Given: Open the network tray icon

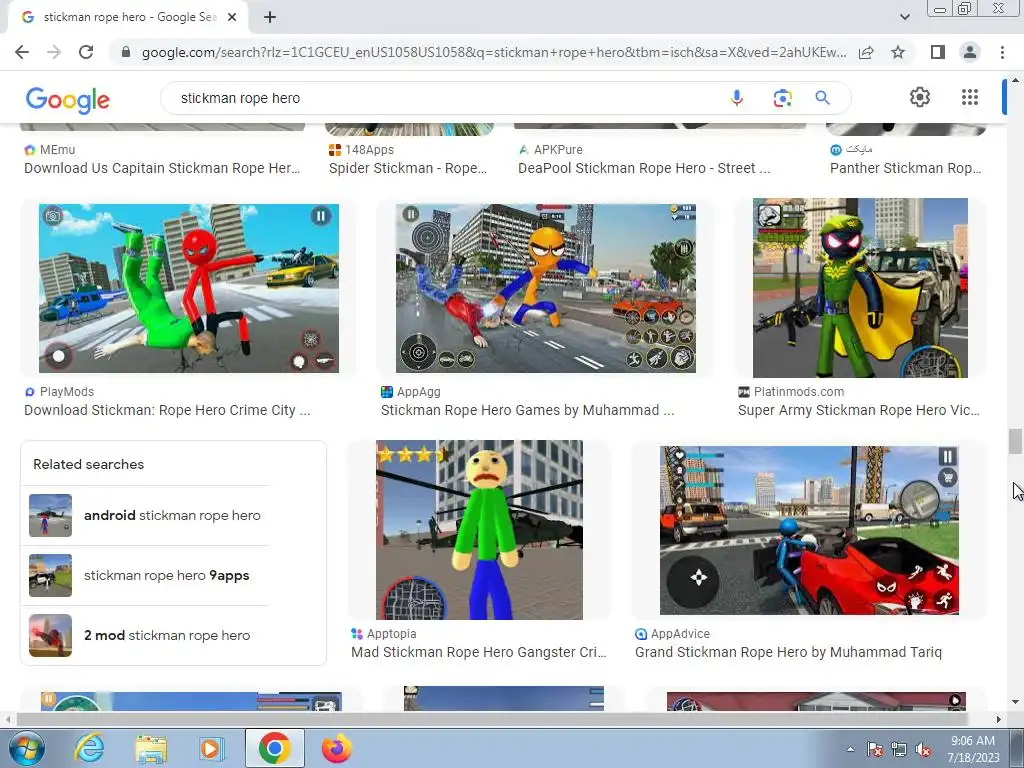Looking at the screenshot, I should pyautogui.click(x=899, y=749).
